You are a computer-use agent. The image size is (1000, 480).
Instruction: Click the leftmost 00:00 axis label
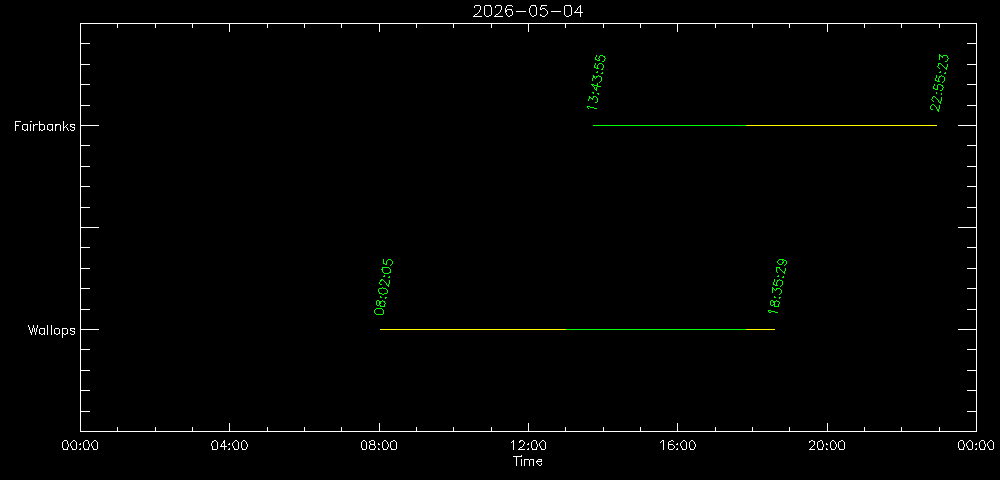tap(80, 447)
